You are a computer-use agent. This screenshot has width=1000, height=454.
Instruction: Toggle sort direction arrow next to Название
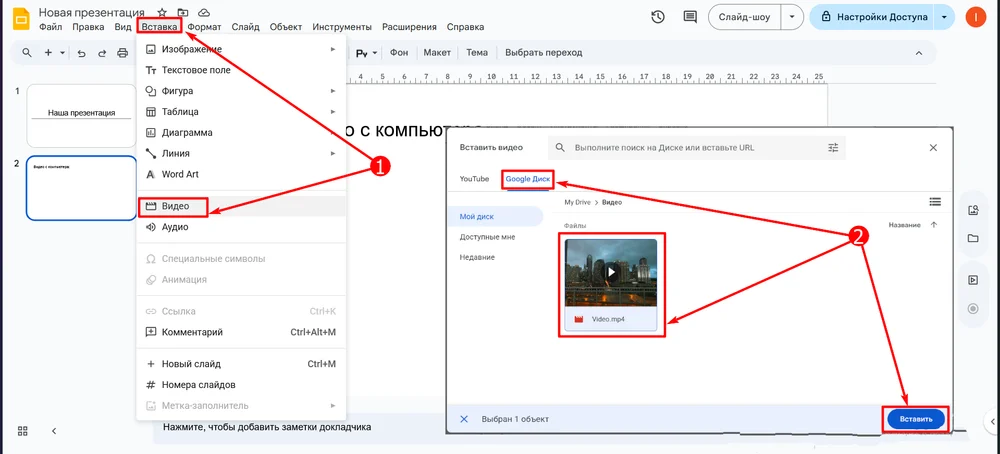click(934, 225)
